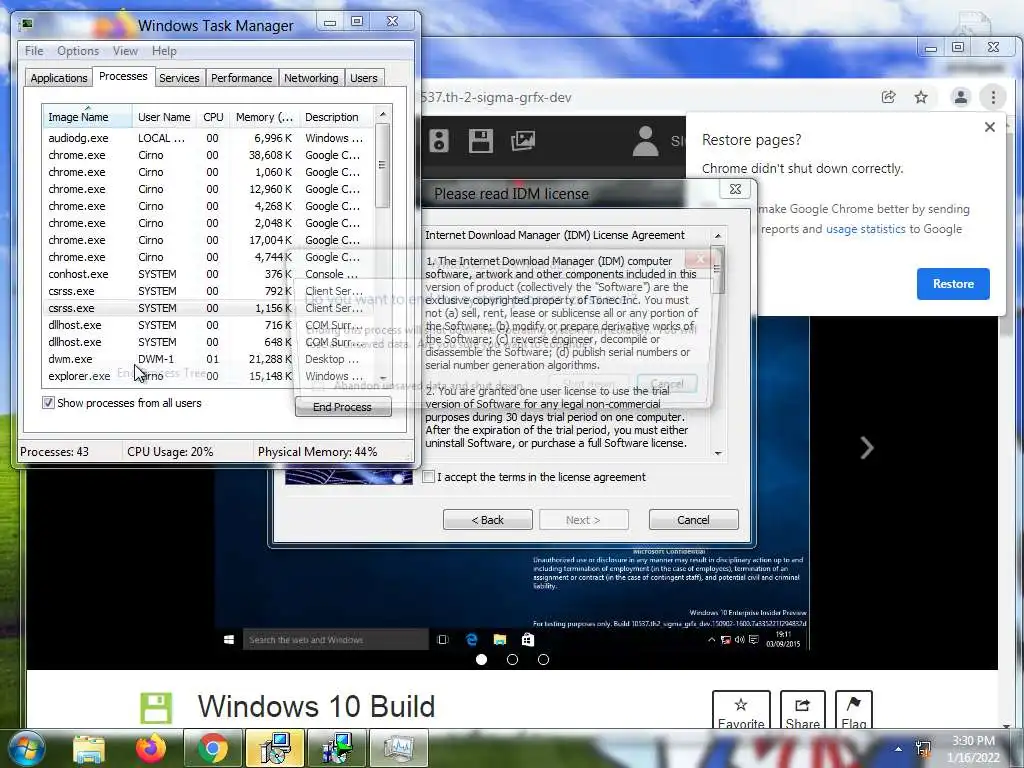Screen dimensions: 1024x768
Task: Click the network tray icon
Action: click(x=923, y=748)
